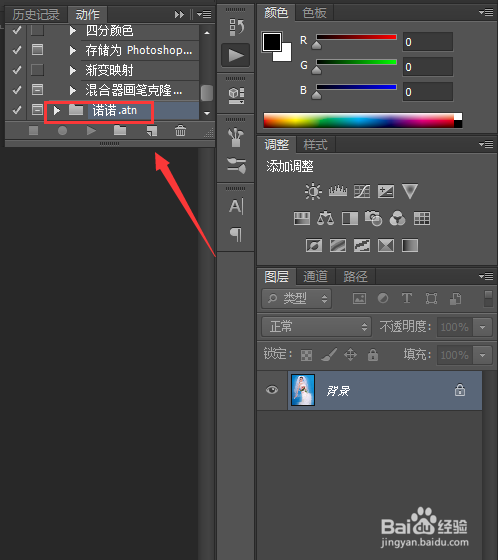Add a Selective Color adjustment
The height and width of the screenshot is (560, 498).
pos(386,245)
